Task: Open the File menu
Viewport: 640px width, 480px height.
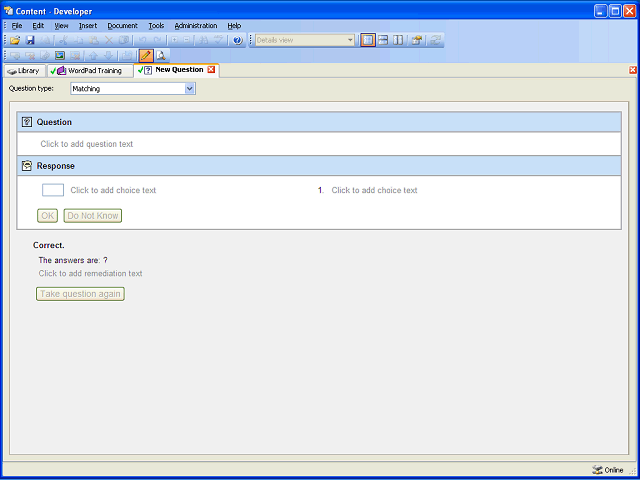Action: [x=17, y=26]
